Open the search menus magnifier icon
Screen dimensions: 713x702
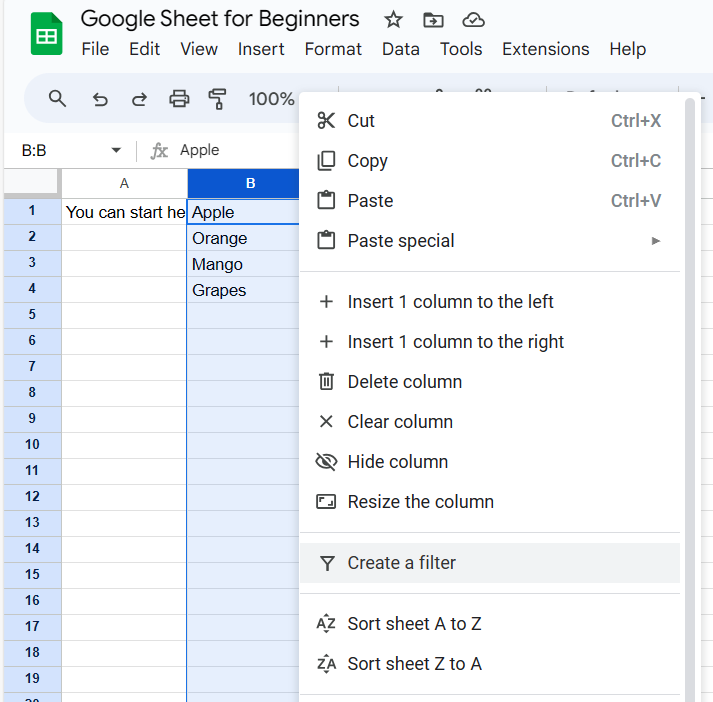[57, 98]
